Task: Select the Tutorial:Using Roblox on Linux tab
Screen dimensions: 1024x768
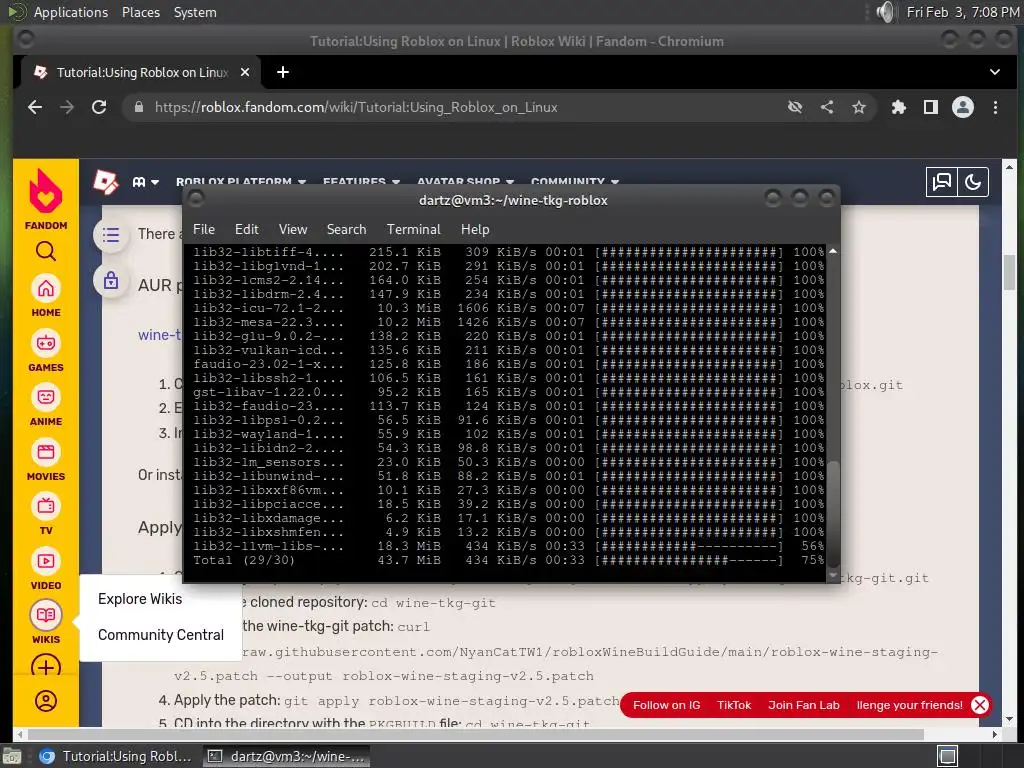Action: [x=140, y=72]
